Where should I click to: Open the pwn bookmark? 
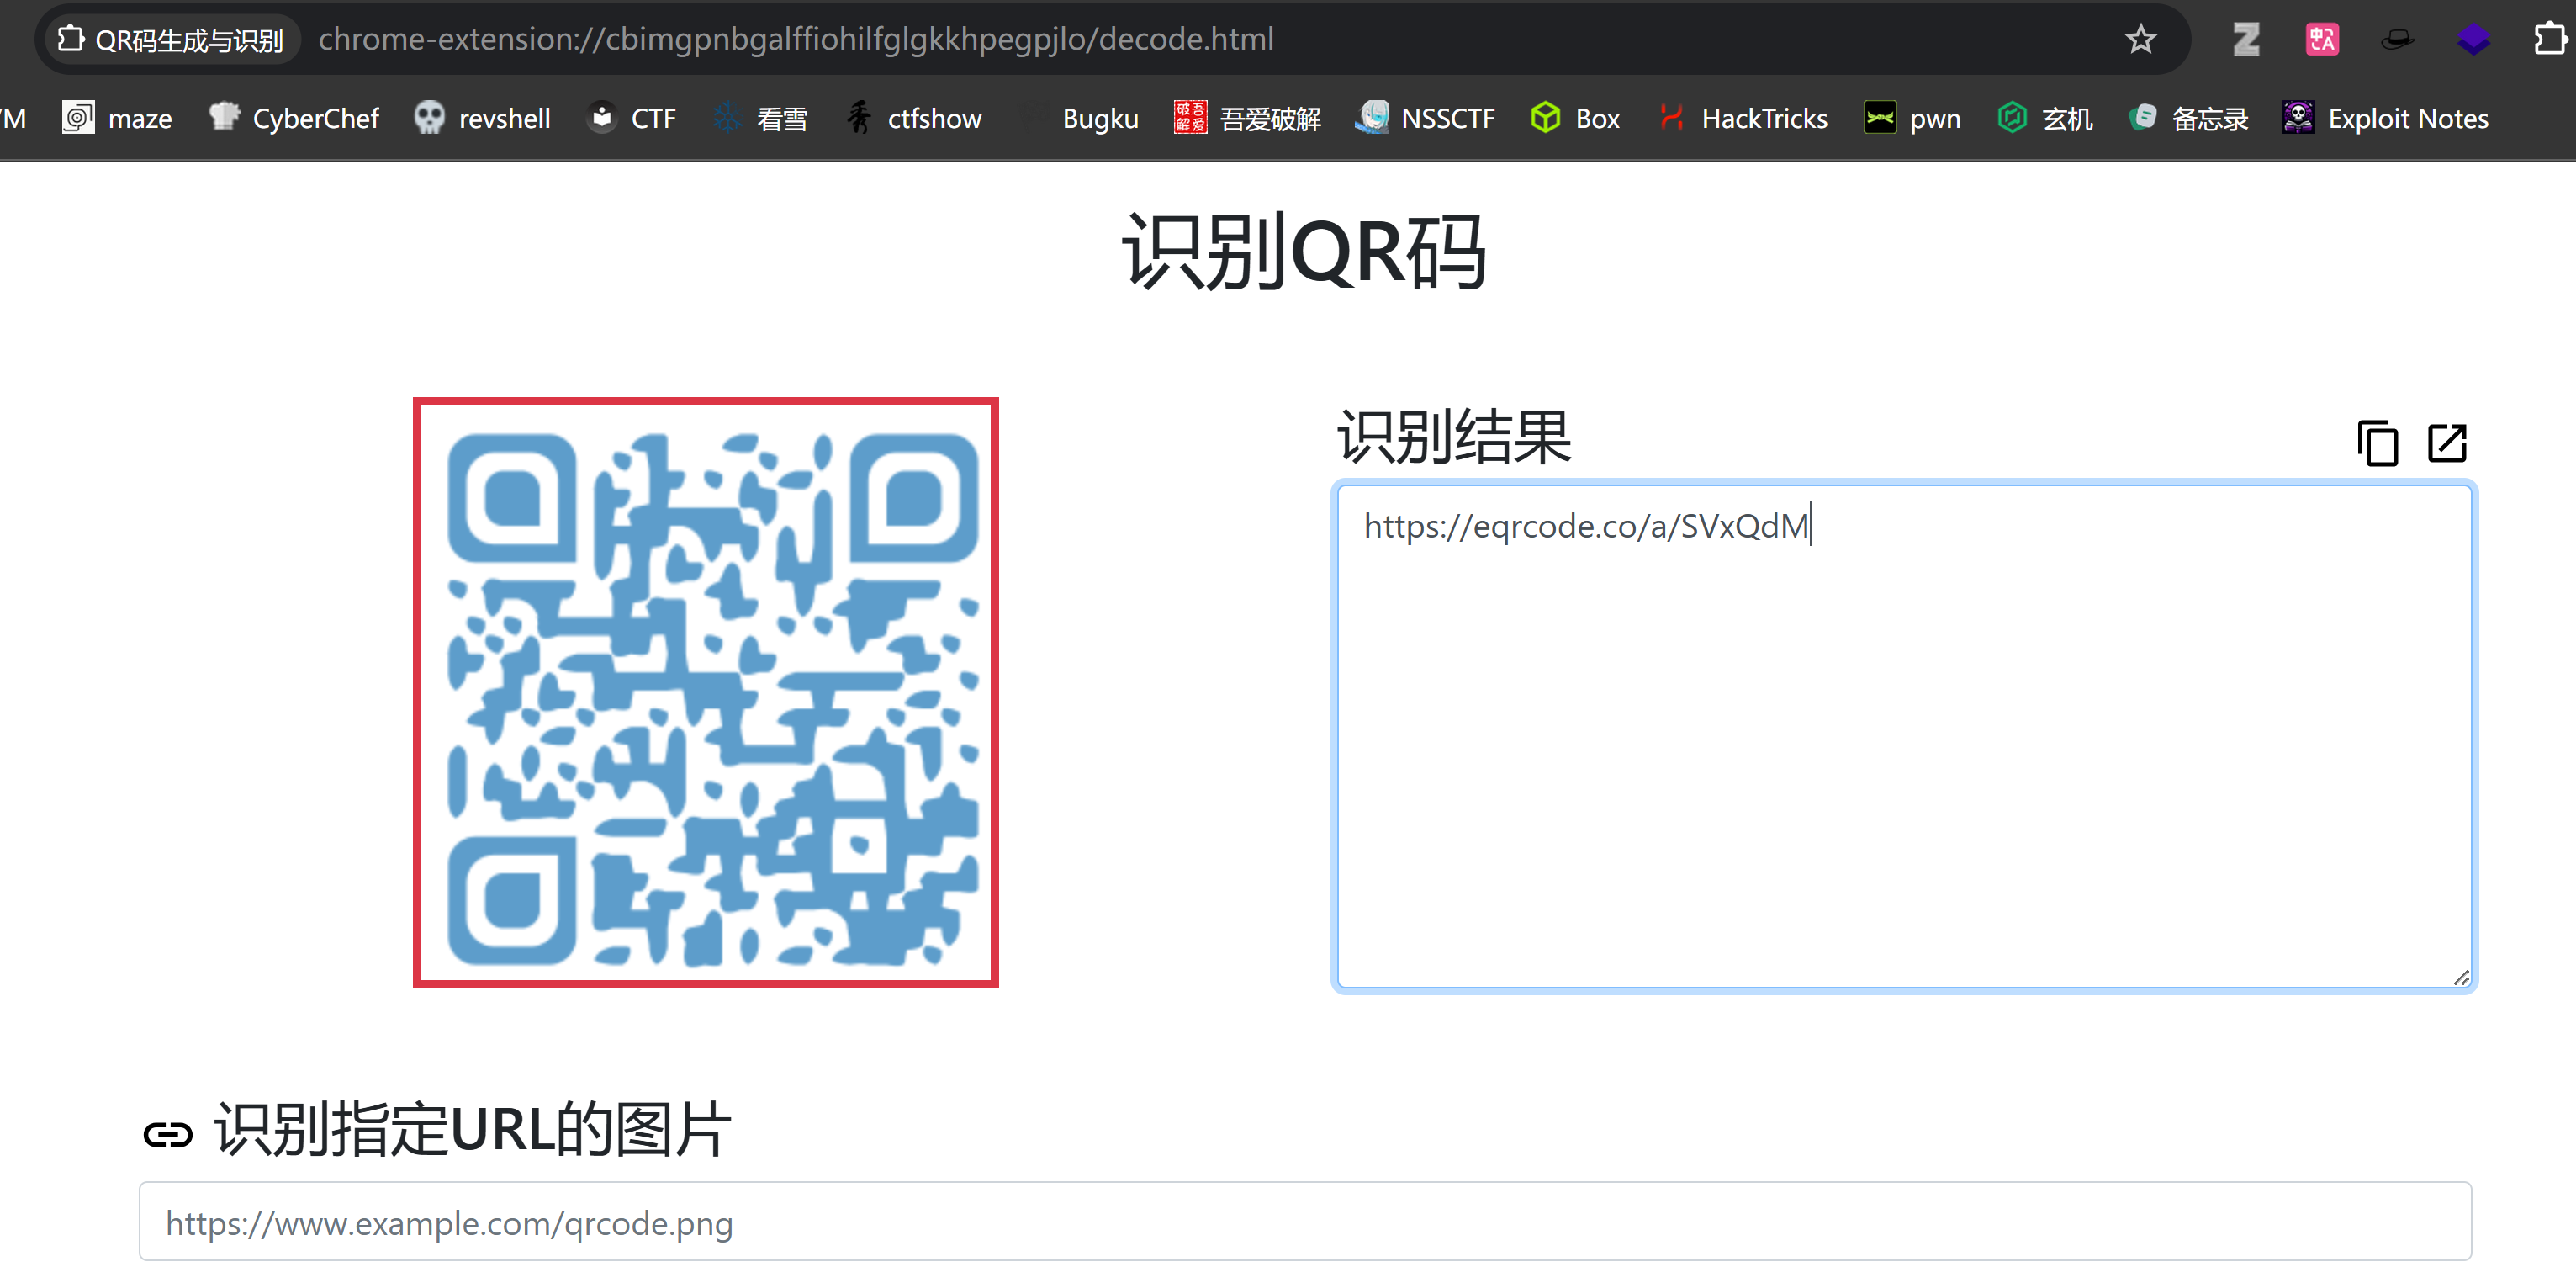[x=1912, y=118]
